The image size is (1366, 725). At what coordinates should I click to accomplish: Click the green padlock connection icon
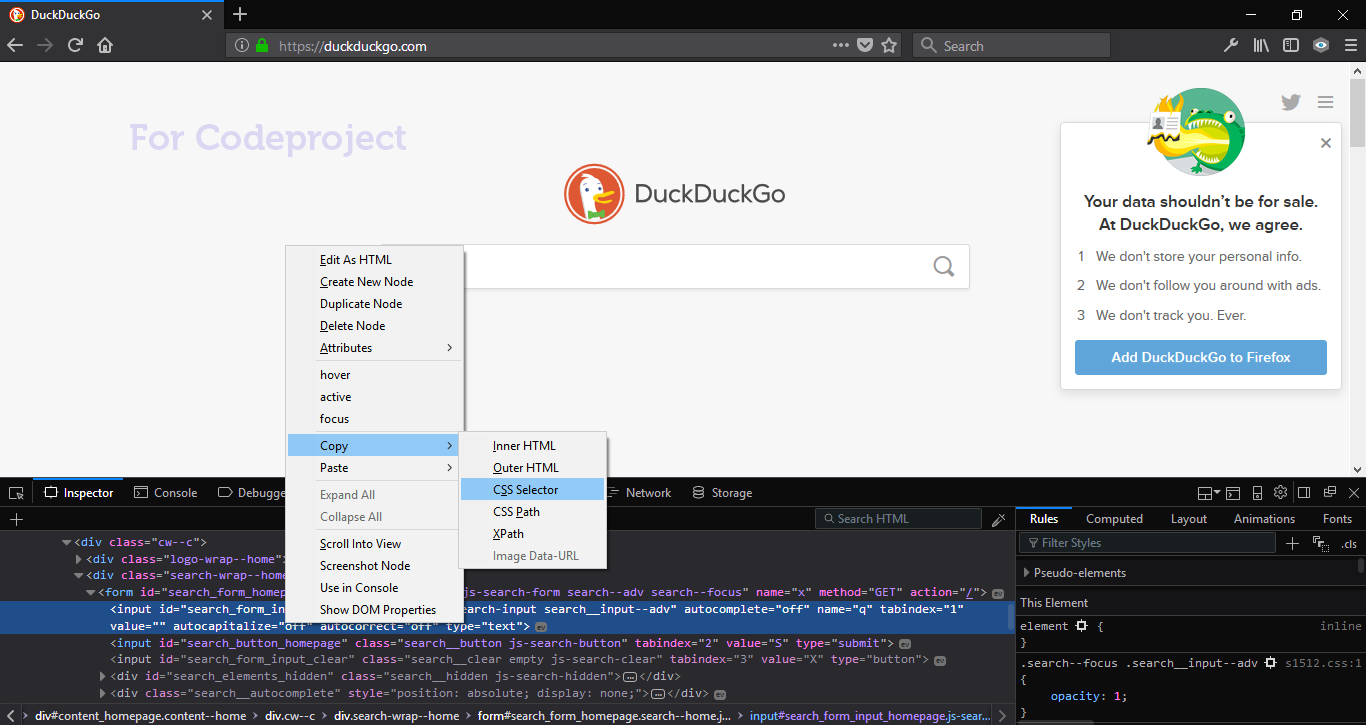point(262,45)
